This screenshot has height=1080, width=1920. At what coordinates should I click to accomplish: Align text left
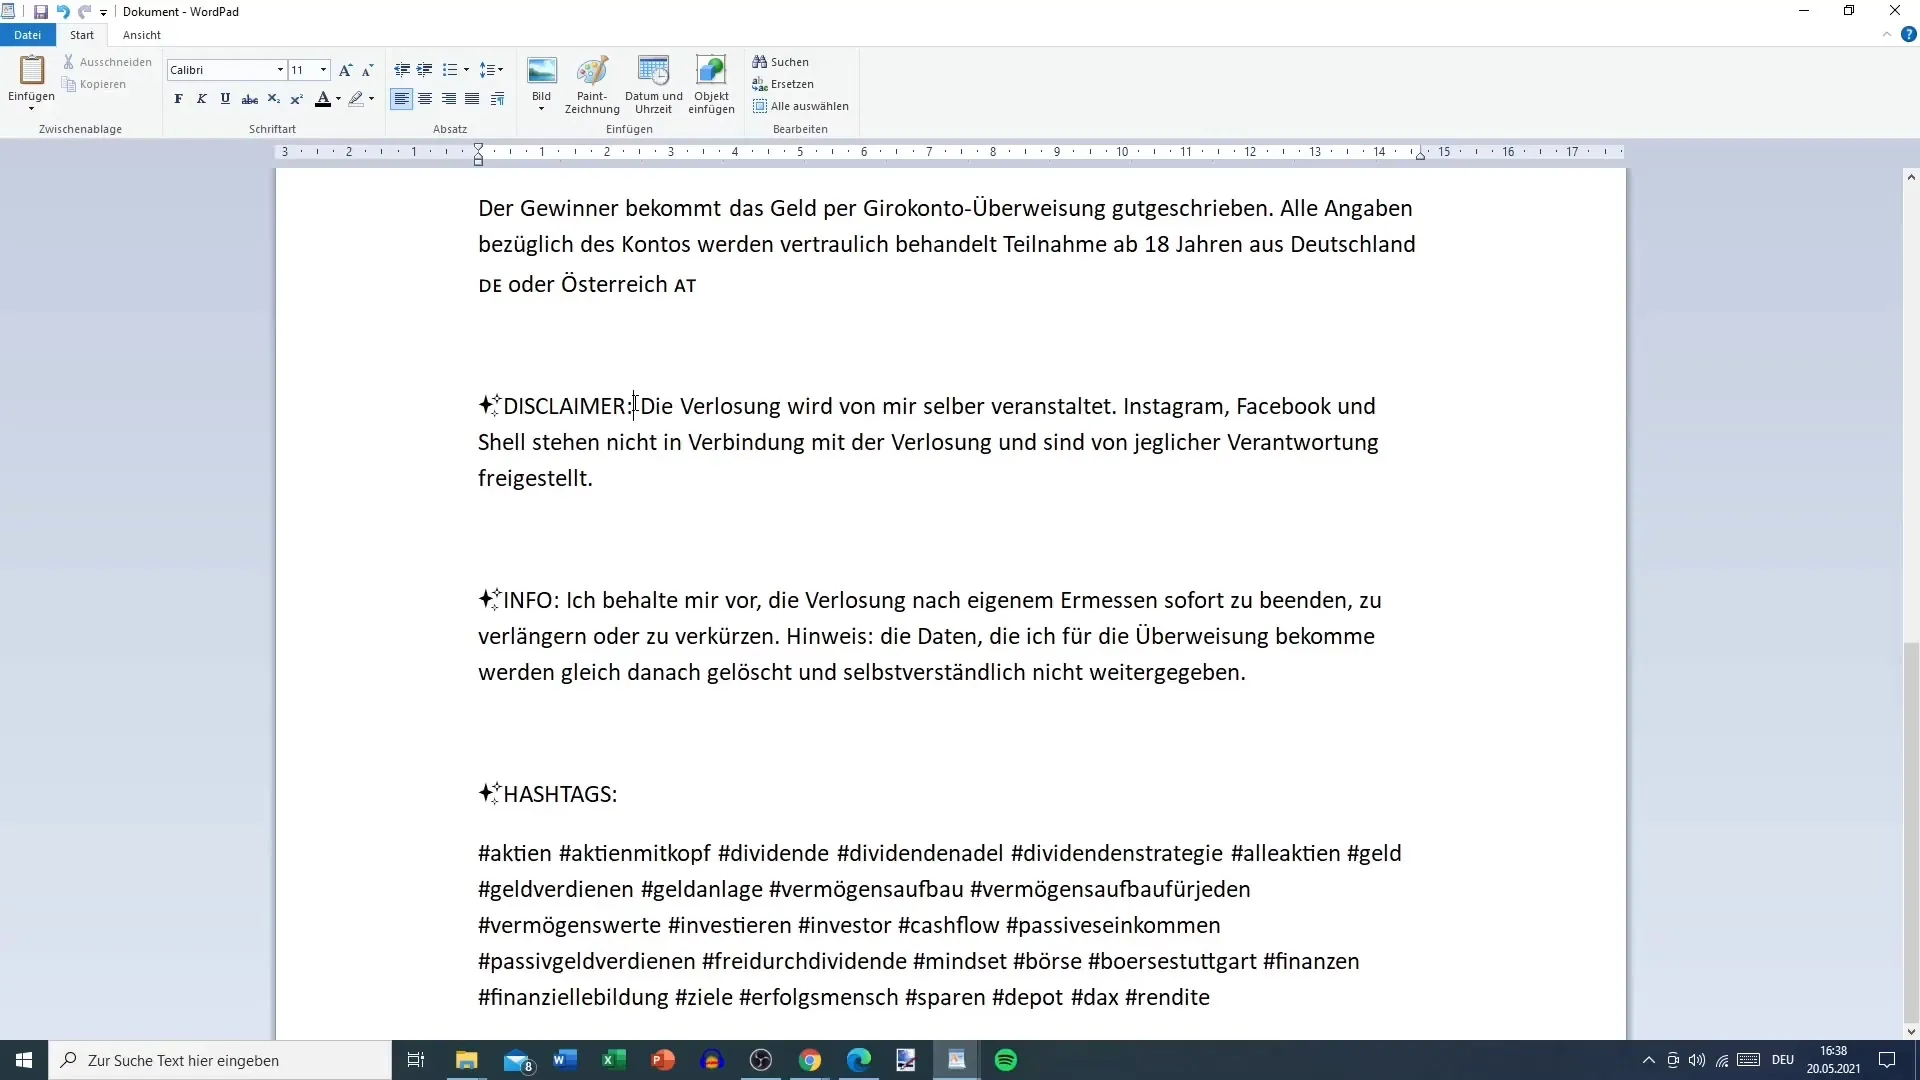click(401, 99)
